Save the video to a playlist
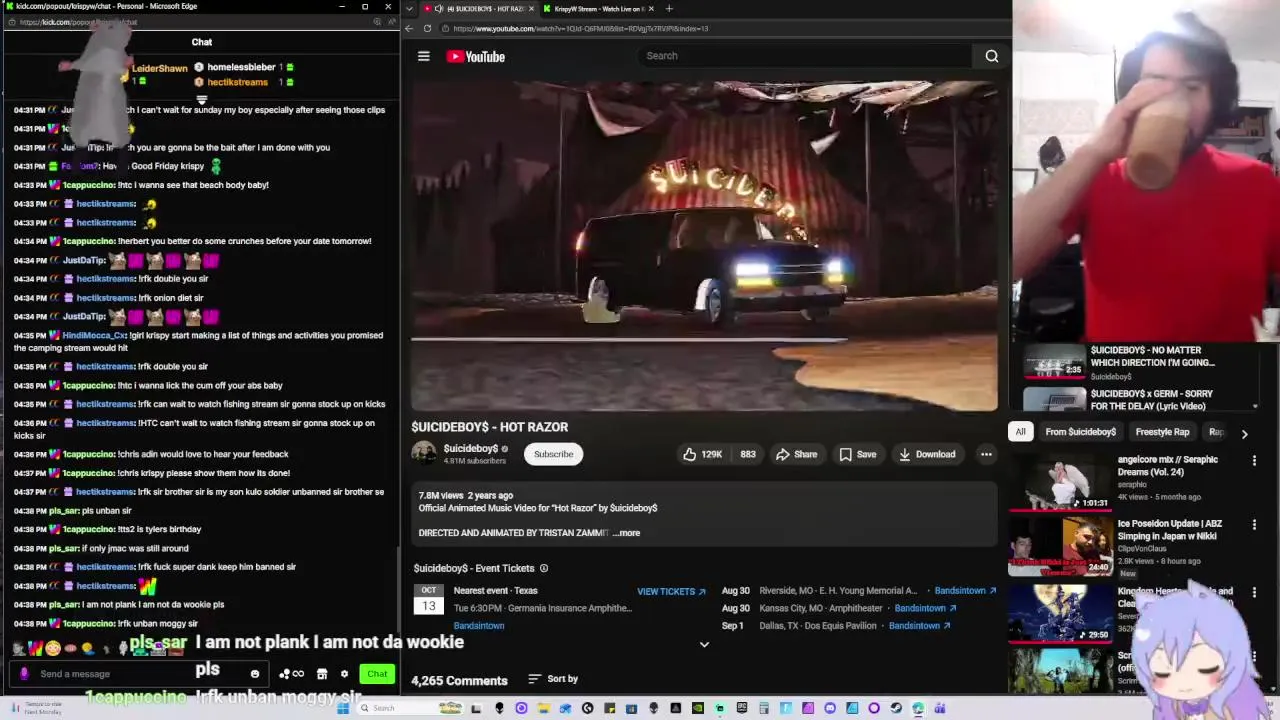 click(858, 454)
